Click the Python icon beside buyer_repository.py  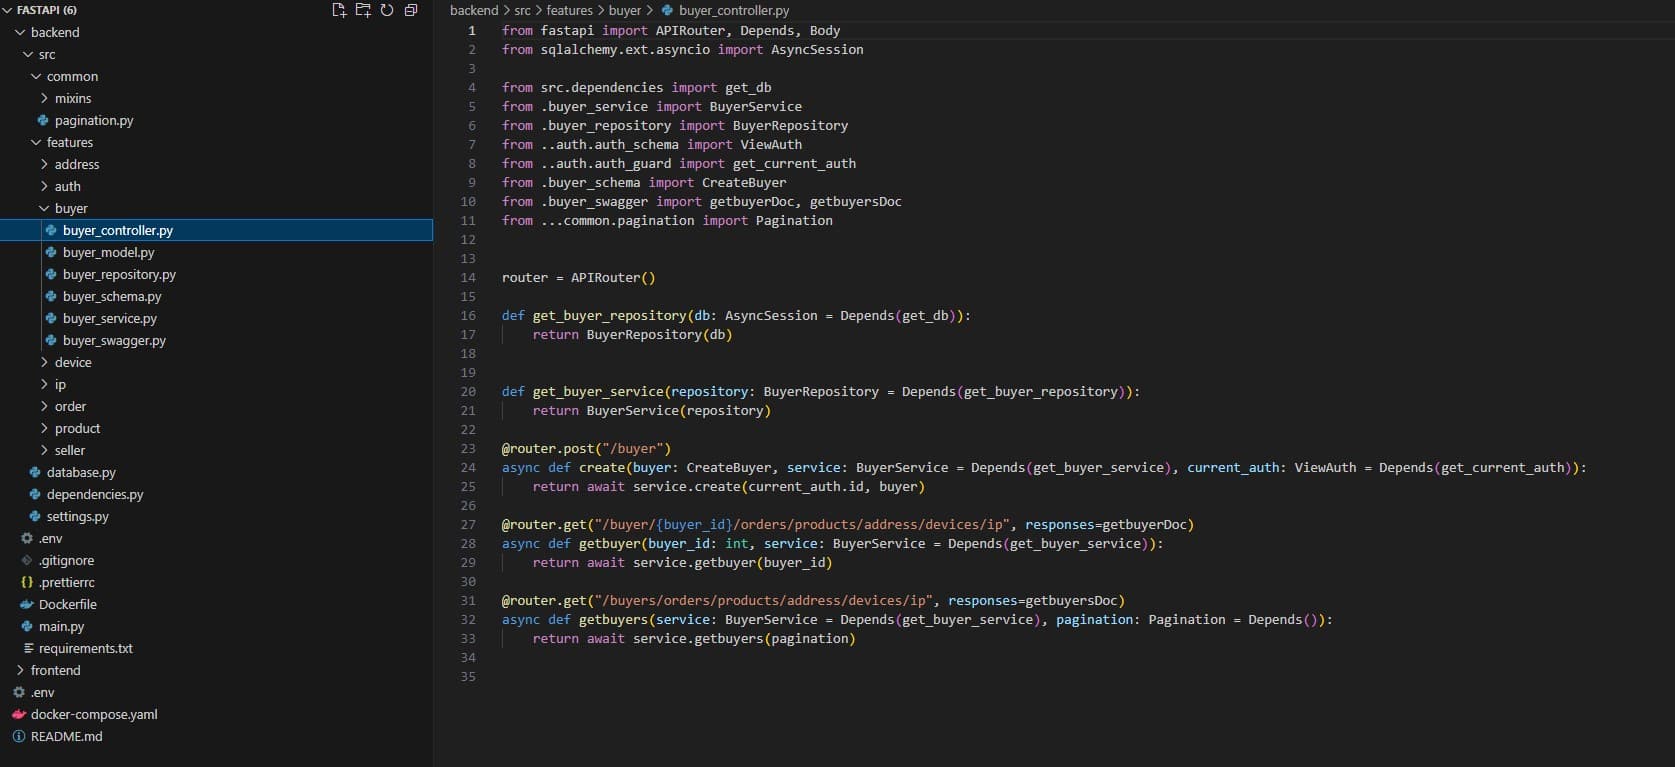pos(51,274)
